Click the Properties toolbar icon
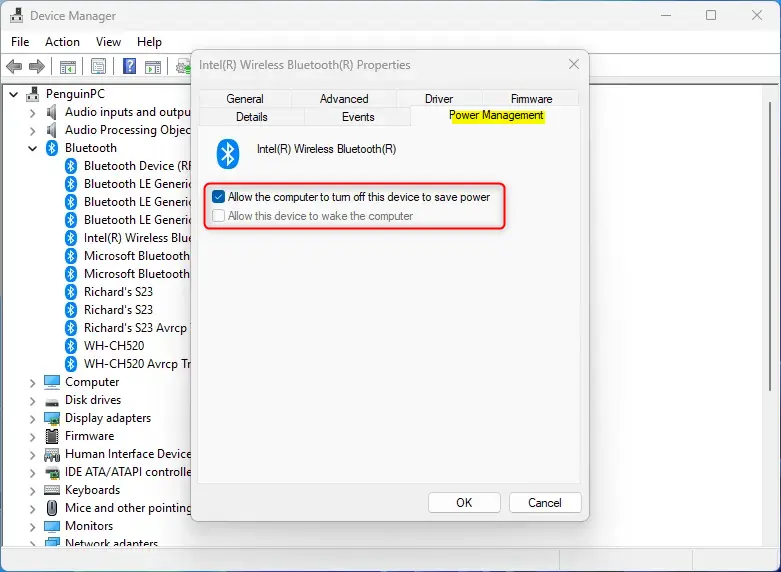 point(99,66)
